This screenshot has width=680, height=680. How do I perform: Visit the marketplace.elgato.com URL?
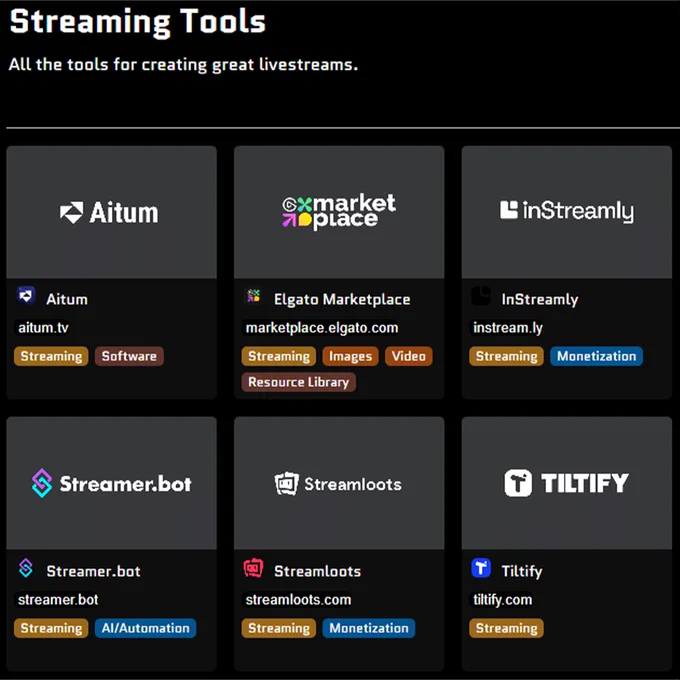click(x=322, y=328)
